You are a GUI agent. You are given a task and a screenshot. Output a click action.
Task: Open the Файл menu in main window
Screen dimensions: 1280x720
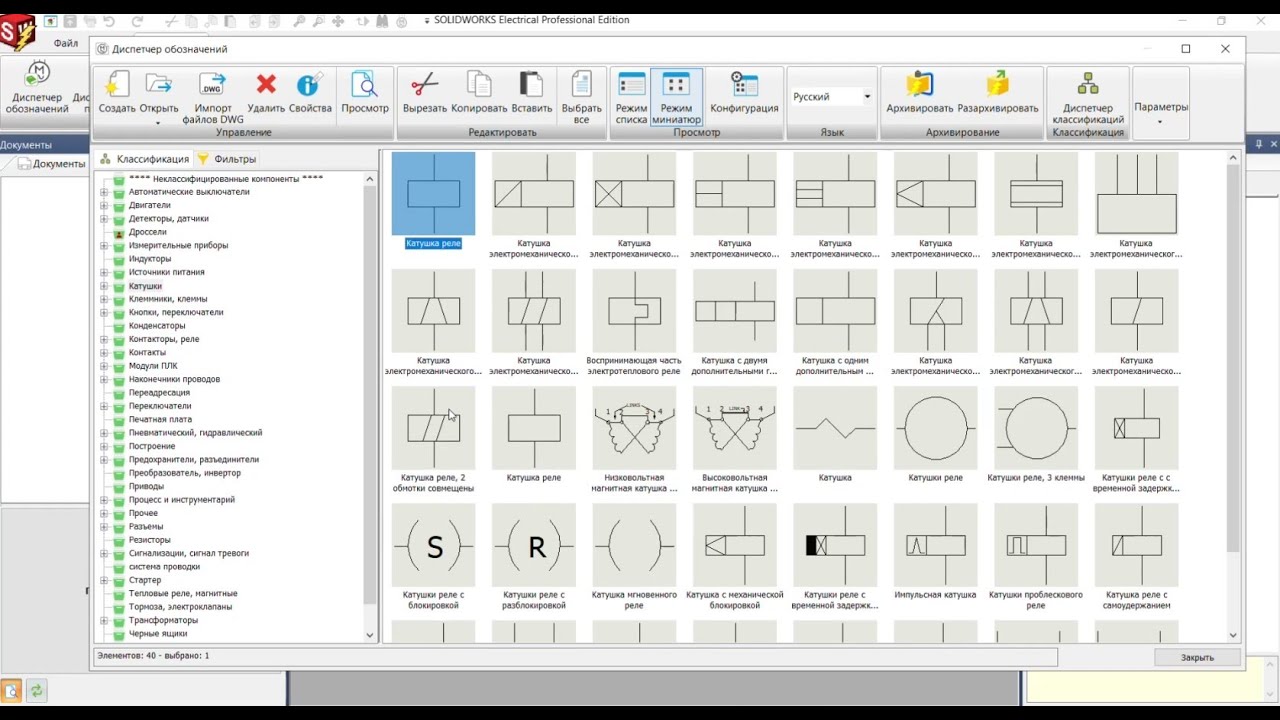coord(66,43)
